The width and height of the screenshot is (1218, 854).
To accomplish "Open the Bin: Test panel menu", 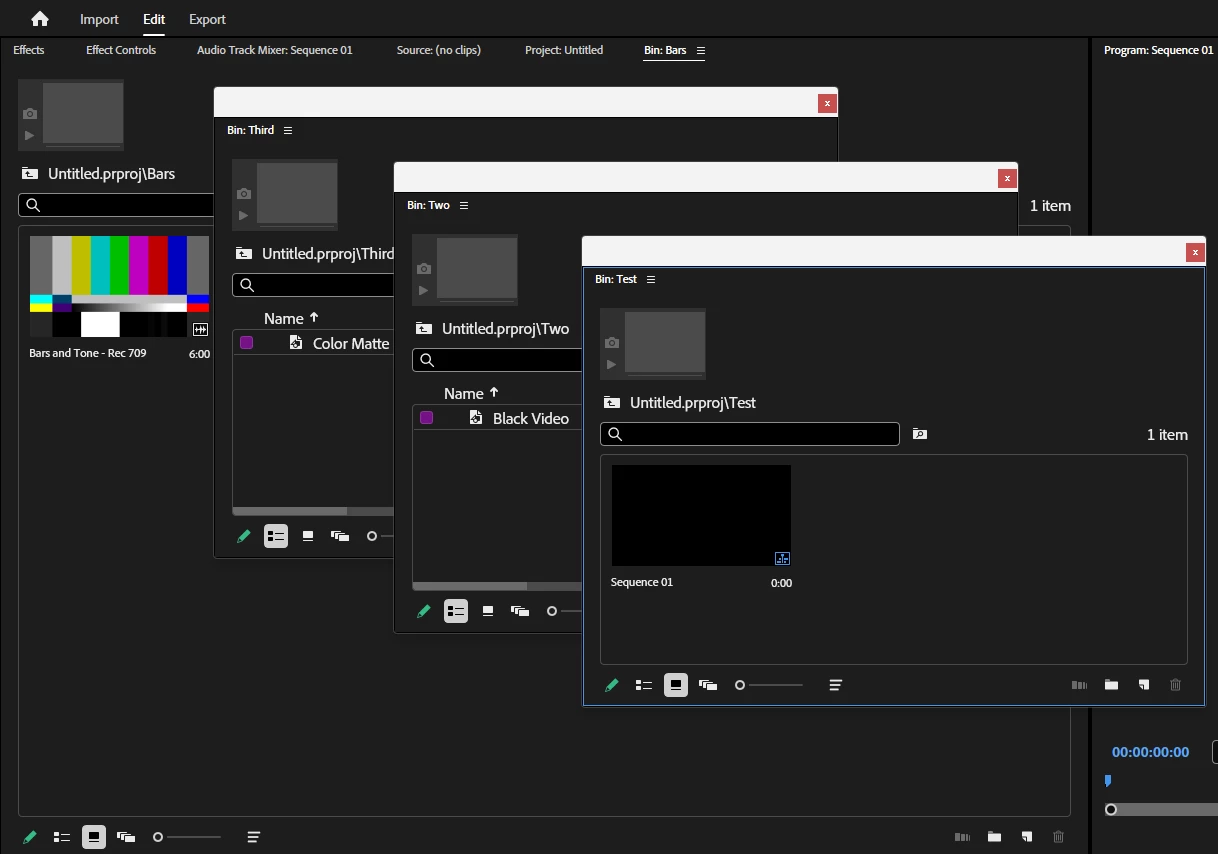I will coord(651,279).
